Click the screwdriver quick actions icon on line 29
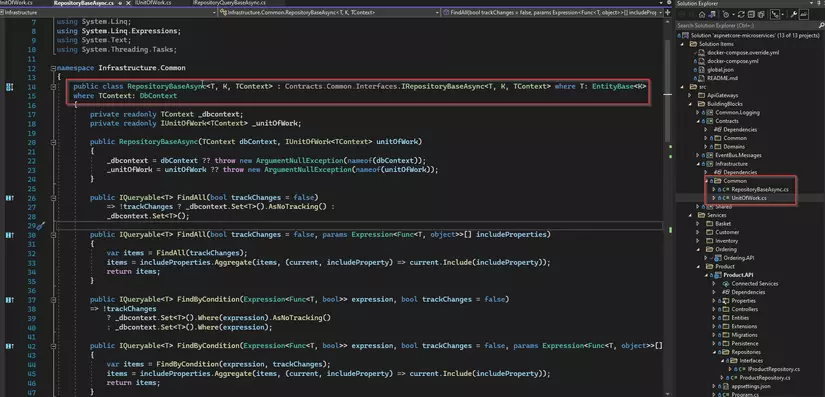The height and width of the screenshot is (397, 825). tap(41, 226)
